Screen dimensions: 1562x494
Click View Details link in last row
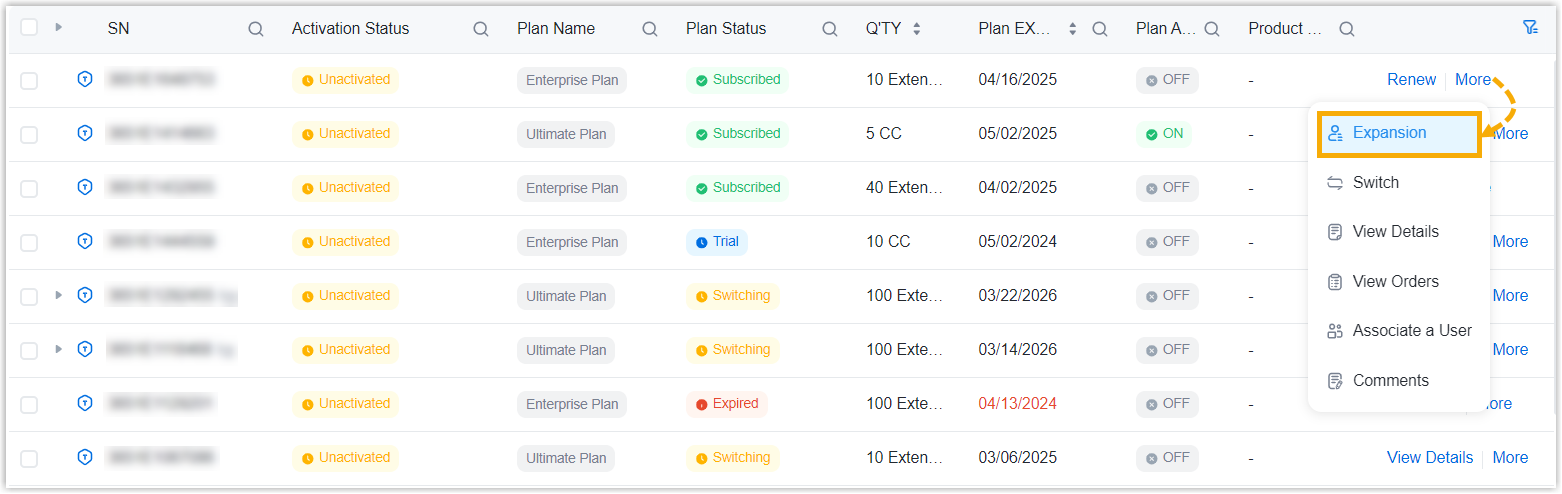pos(1429,458)
